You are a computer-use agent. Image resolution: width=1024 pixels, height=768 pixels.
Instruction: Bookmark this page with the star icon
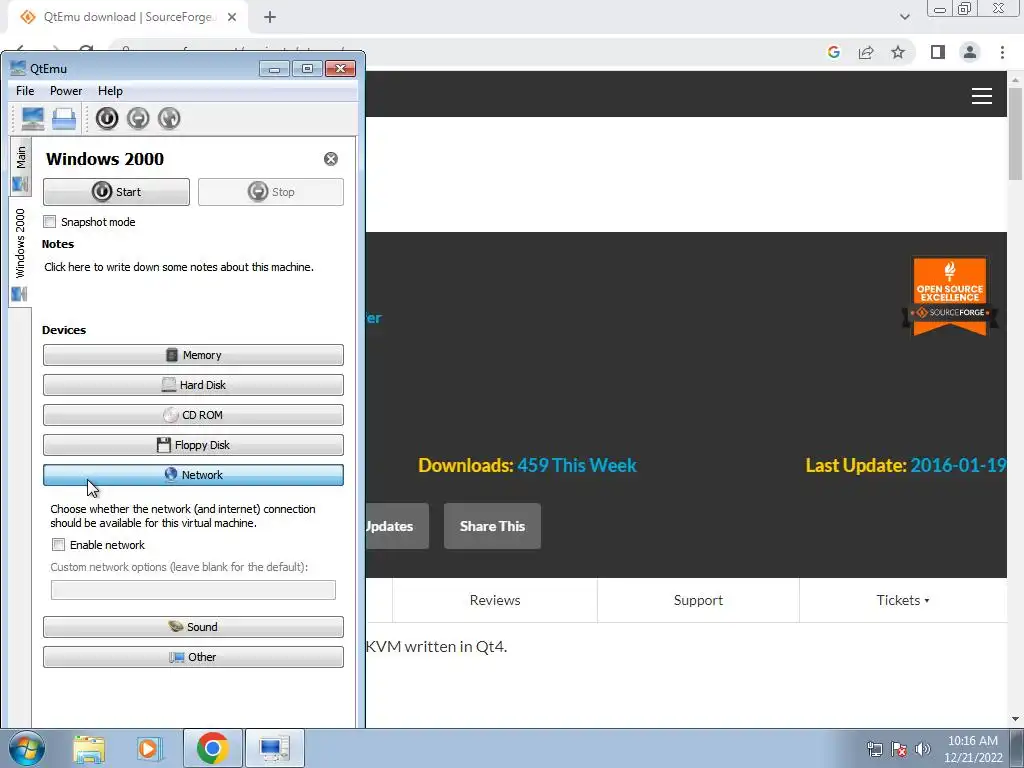[x=898, y=52]
